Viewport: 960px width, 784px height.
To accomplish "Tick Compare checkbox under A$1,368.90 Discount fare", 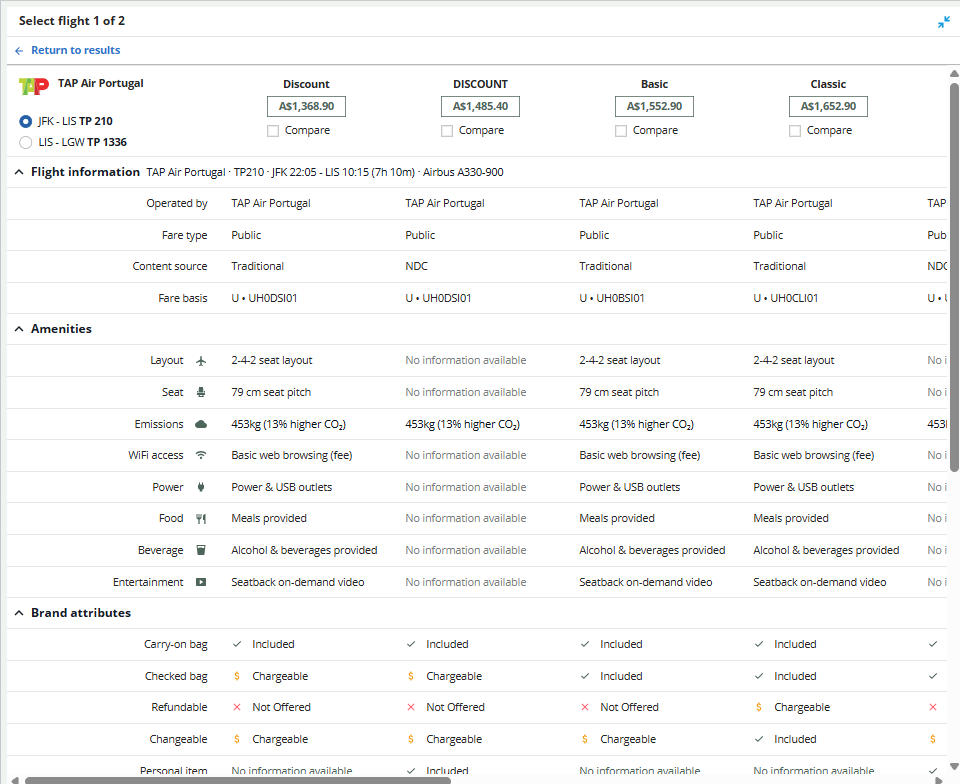I will [274, 131].
